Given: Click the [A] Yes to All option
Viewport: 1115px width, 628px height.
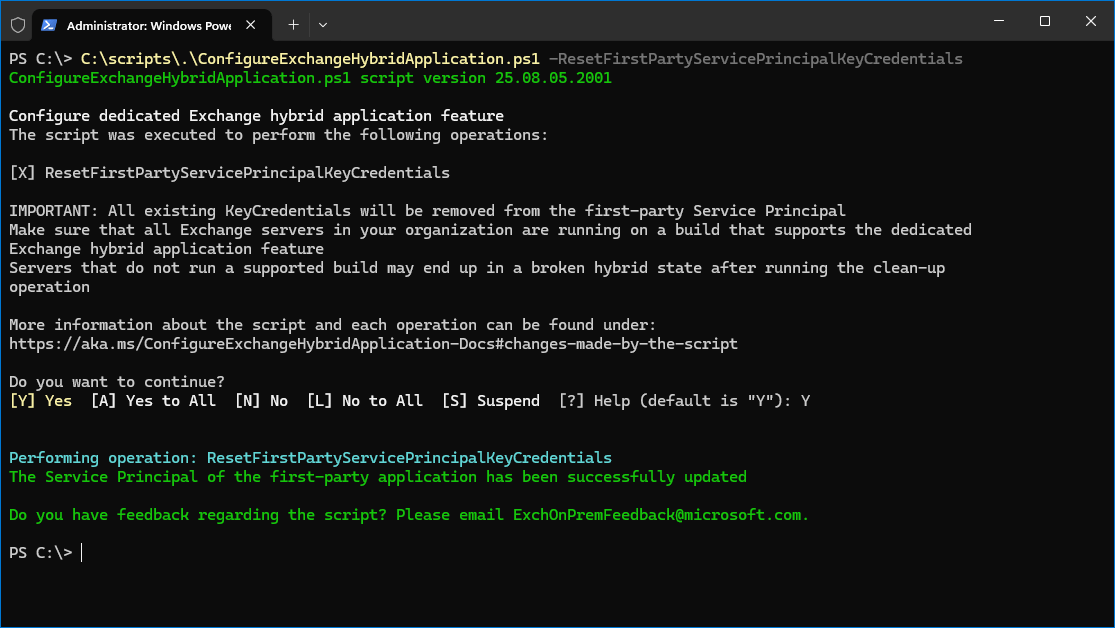Looking at the screenshot, I should pos(153,401).
